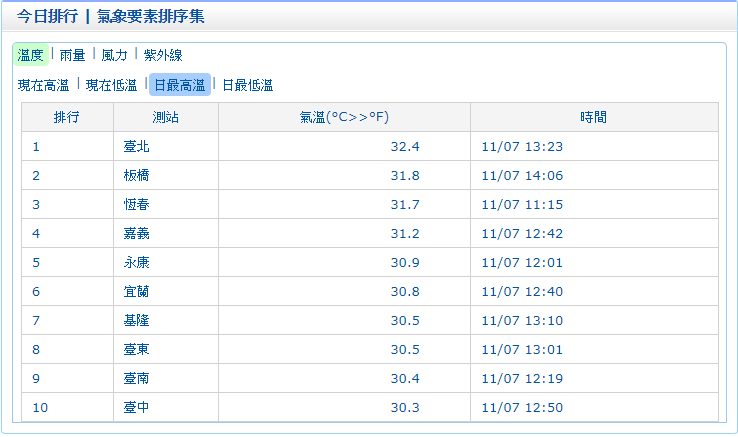Switch to the 風力 tab
The image size is (738, 437).
click(114, 55)
